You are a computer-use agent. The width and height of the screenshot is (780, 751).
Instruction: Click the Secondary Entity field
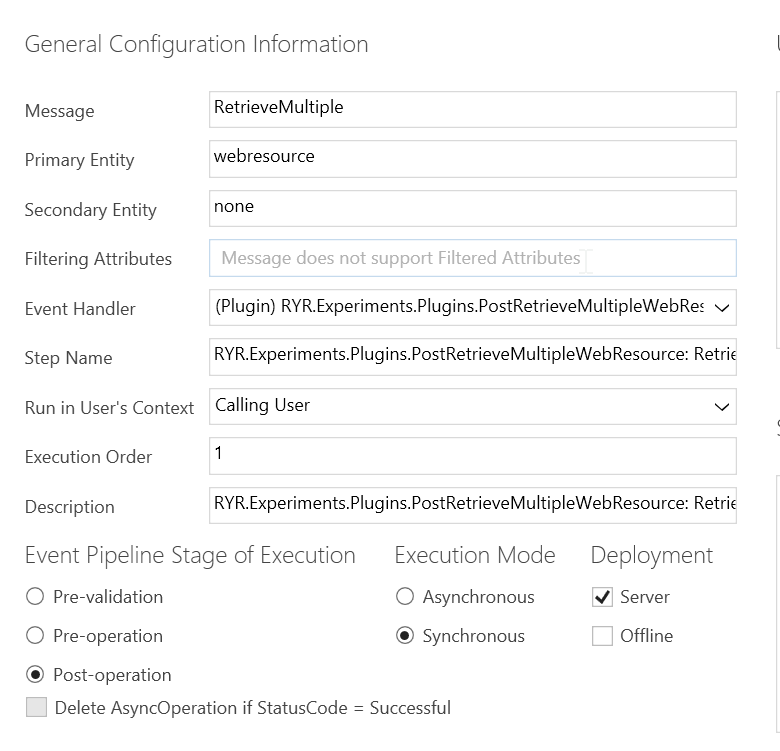click(x=472, y=208)
